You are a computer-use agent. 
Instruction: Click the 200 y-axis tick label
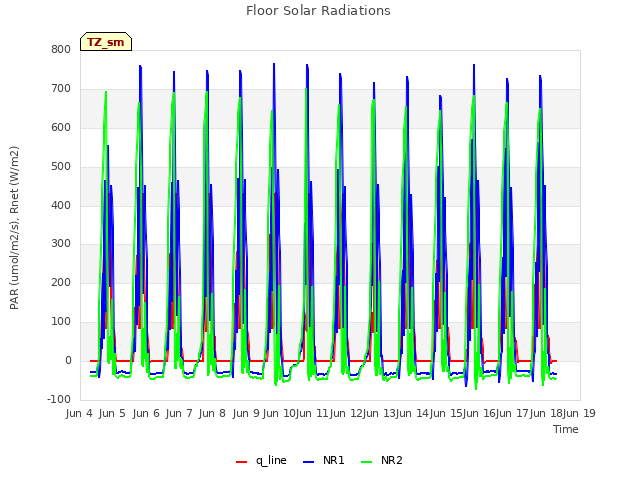click(61, 282)
